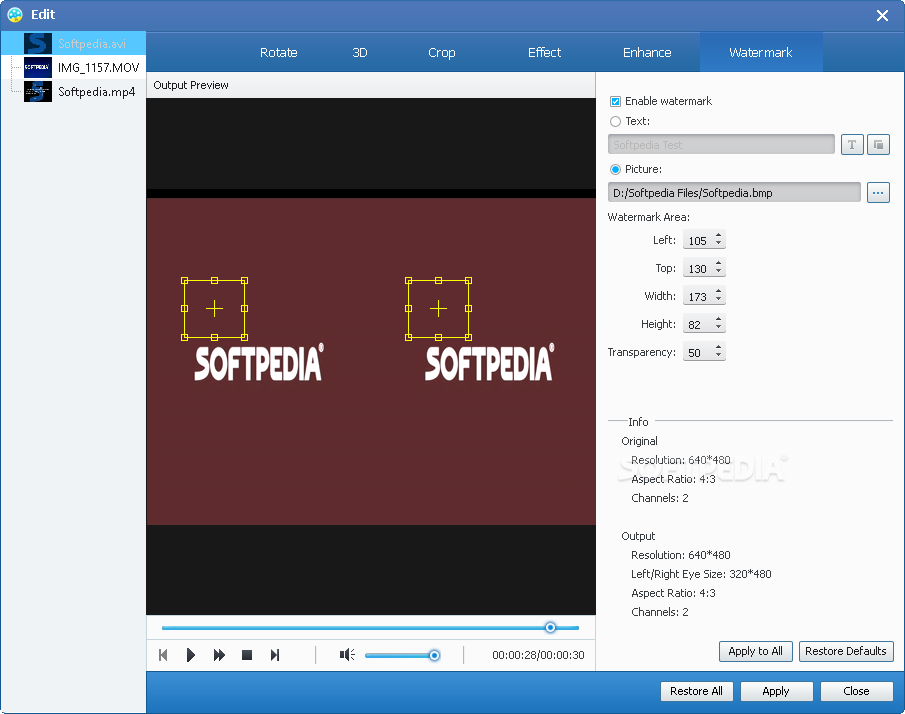Select the IMG_1157.MOV thumbnail
This screenshot has height=714, width=905.
tap(38, 68)
